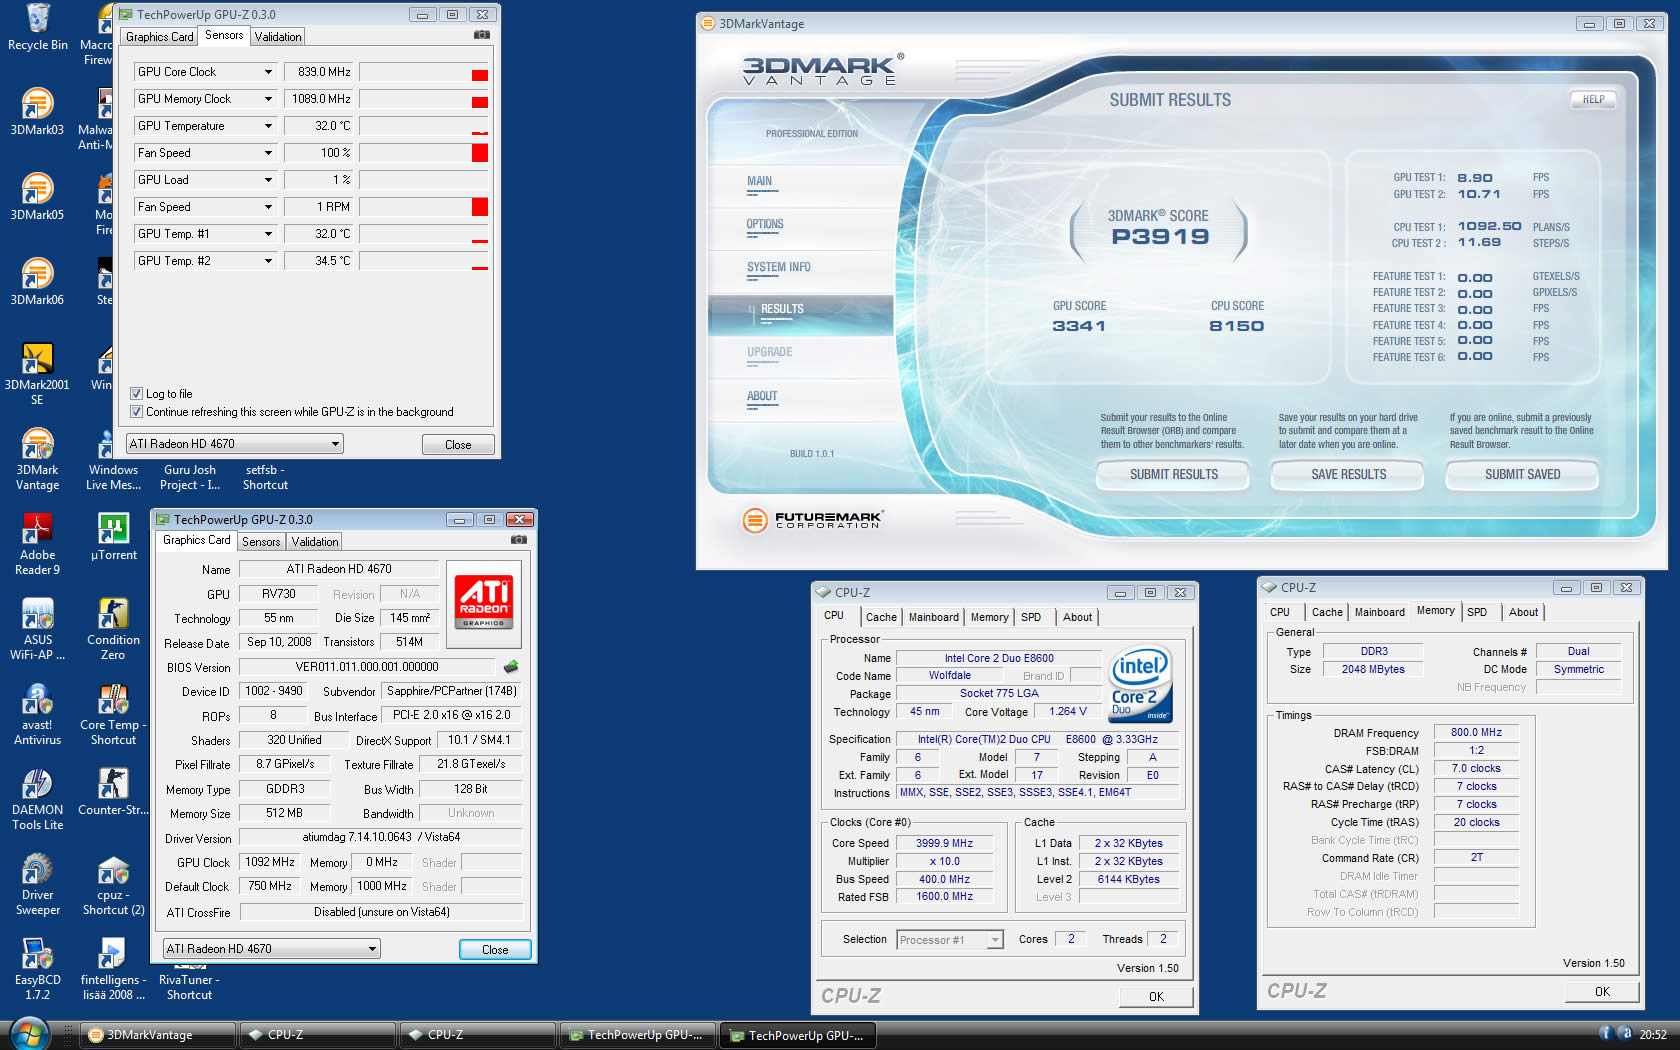Click the GPU Clock 1092 MHz field

tap(270, 862)
